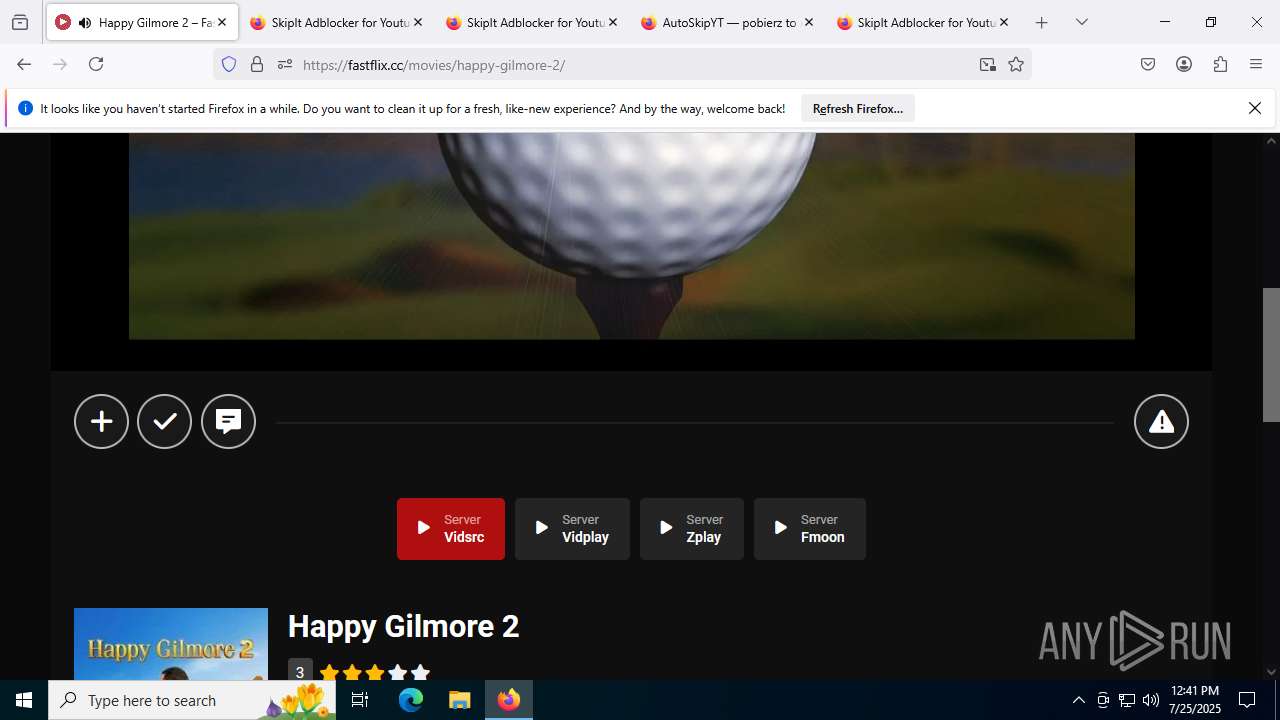Switch to second tab SkipIt Adblocker
Screen dimensions: 1280x720
pyautogui.click(x=336, y=22)
